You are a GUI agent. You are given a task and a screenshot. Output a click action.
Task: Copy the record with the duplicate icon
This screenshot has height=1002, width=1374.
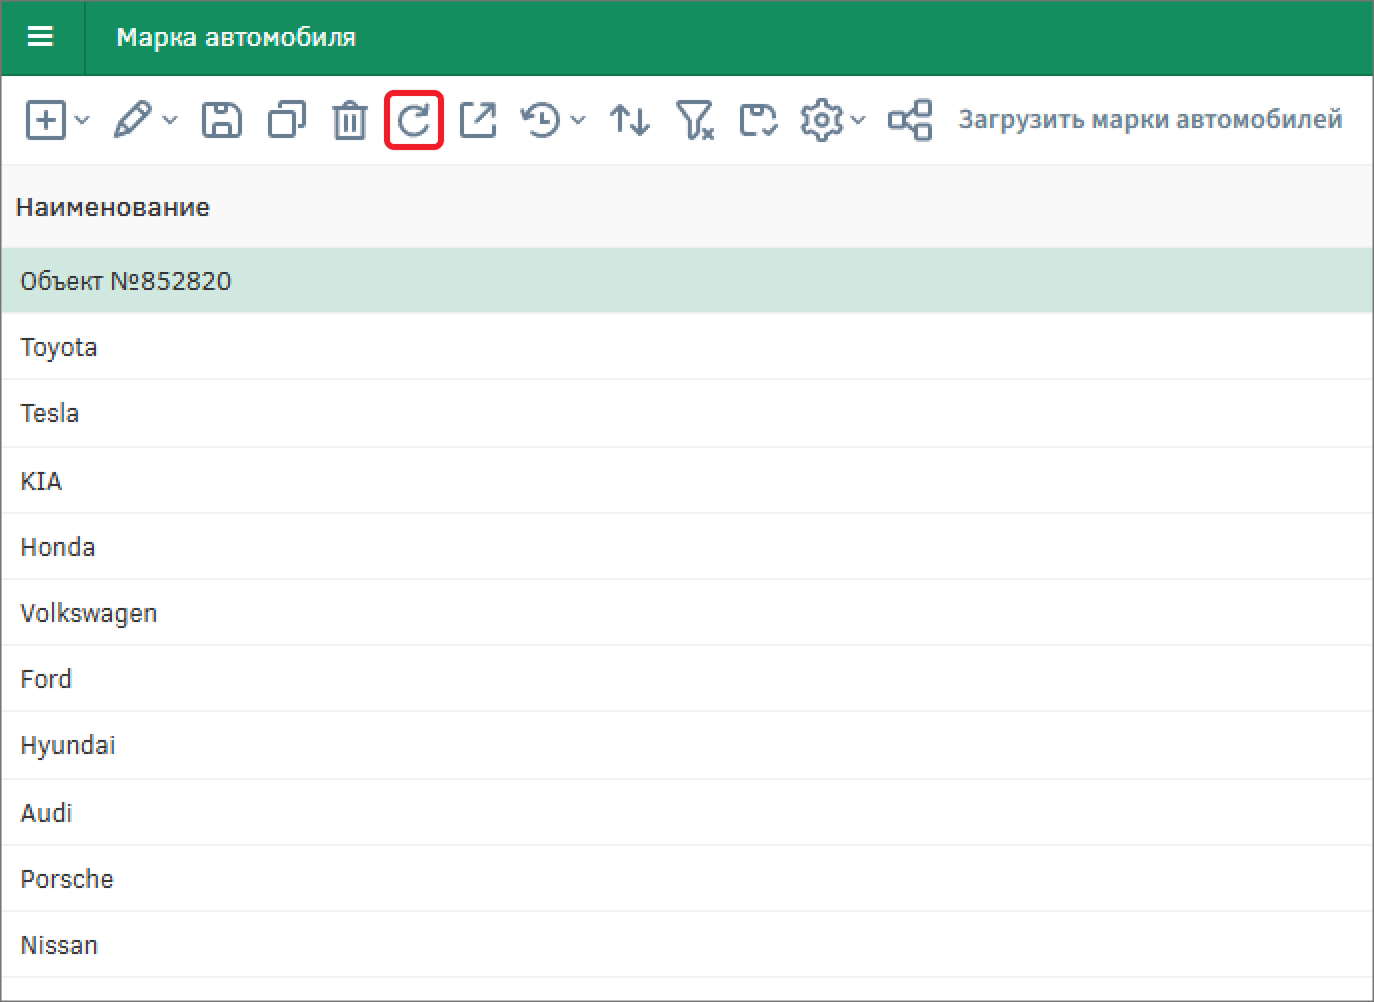286,120
